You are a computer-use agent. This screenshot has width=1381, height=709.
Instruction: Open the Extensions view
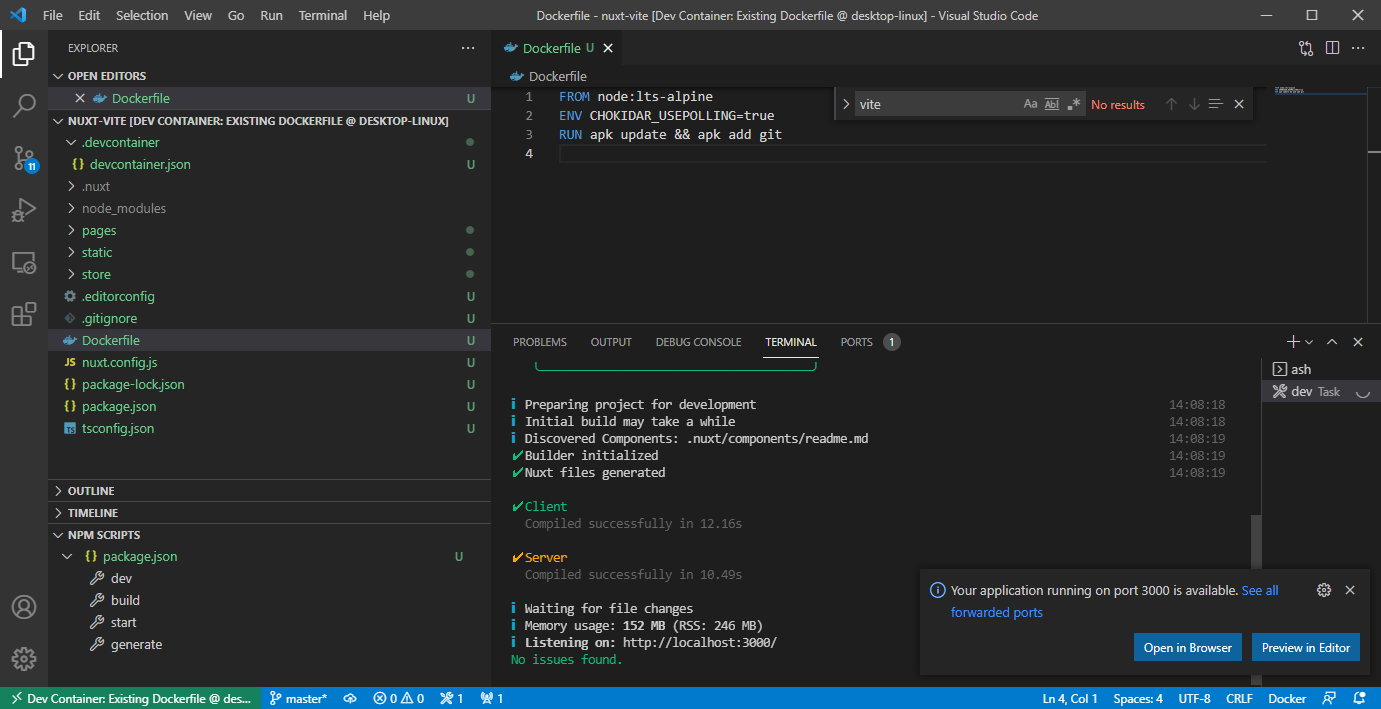[24, 315]
